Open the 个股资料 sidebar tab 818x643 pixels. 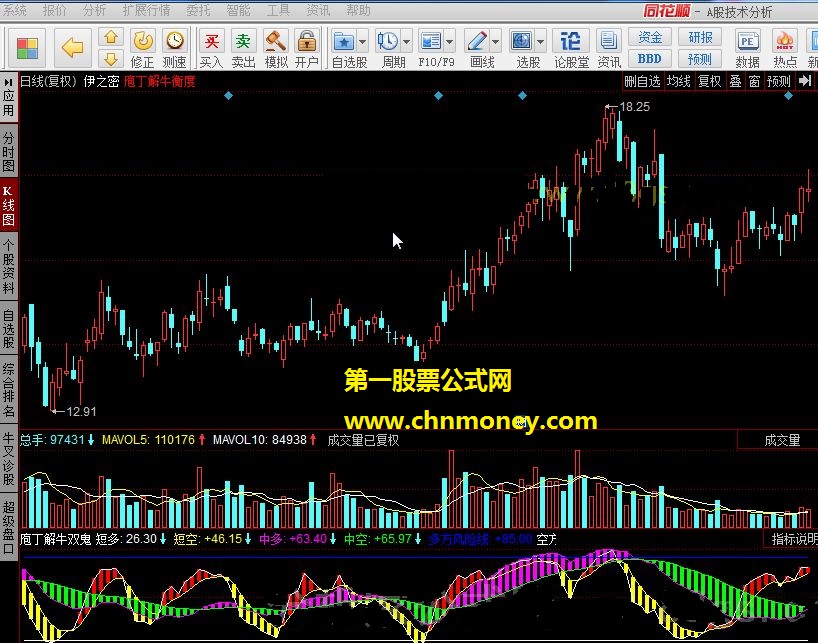click(x=8, y=266)
